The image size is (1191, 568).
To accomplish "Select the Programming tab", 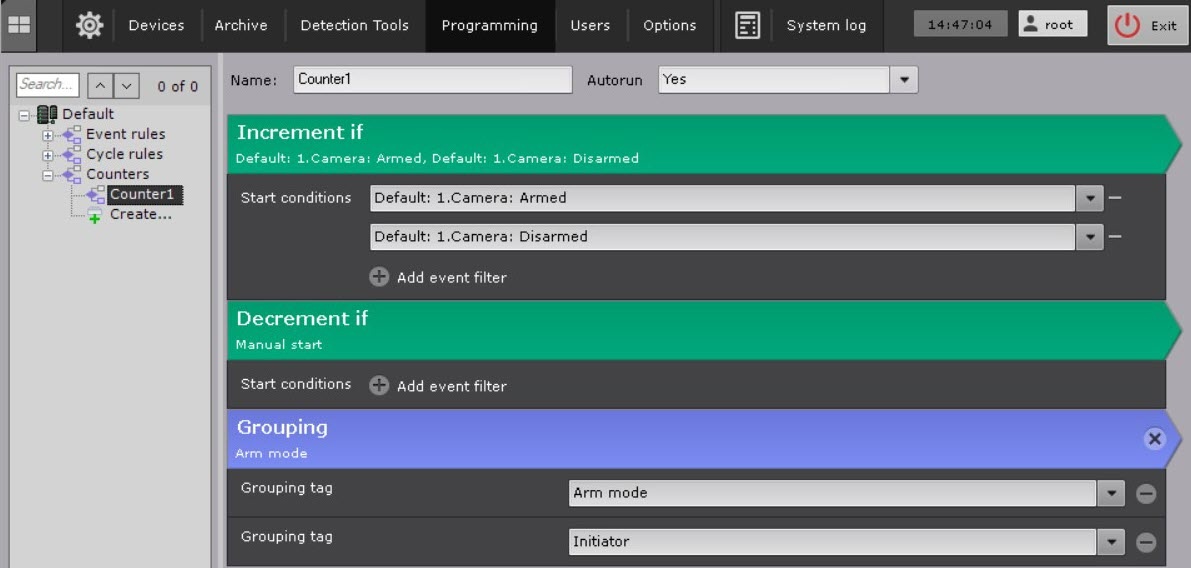I will coord(489,25).
